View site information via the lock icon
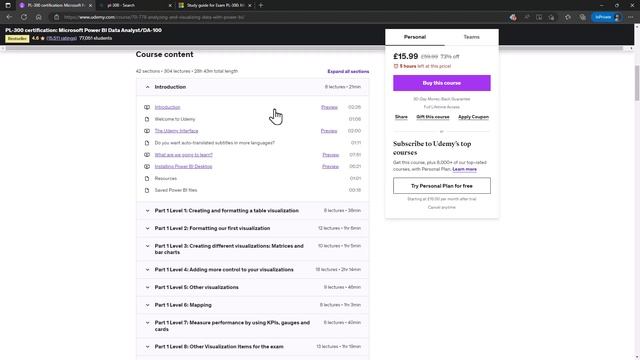The height and width of the screenshot is (360, 640). pos(57,17)
